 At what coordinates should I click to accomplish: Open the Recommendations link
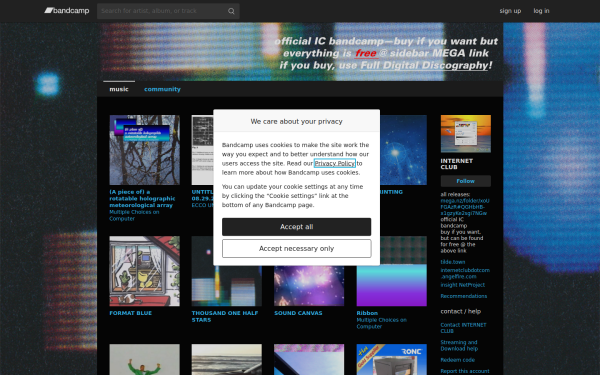[x=464, y=296]
